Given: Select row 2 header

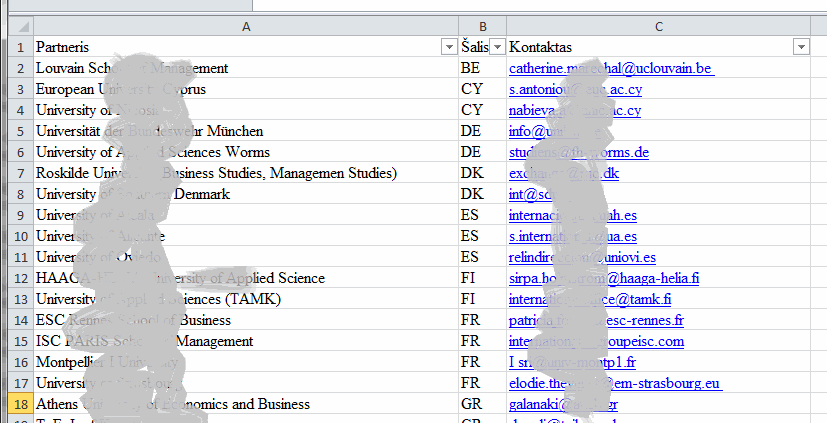Looking at the screenshot, I should (x=16, y=68).
